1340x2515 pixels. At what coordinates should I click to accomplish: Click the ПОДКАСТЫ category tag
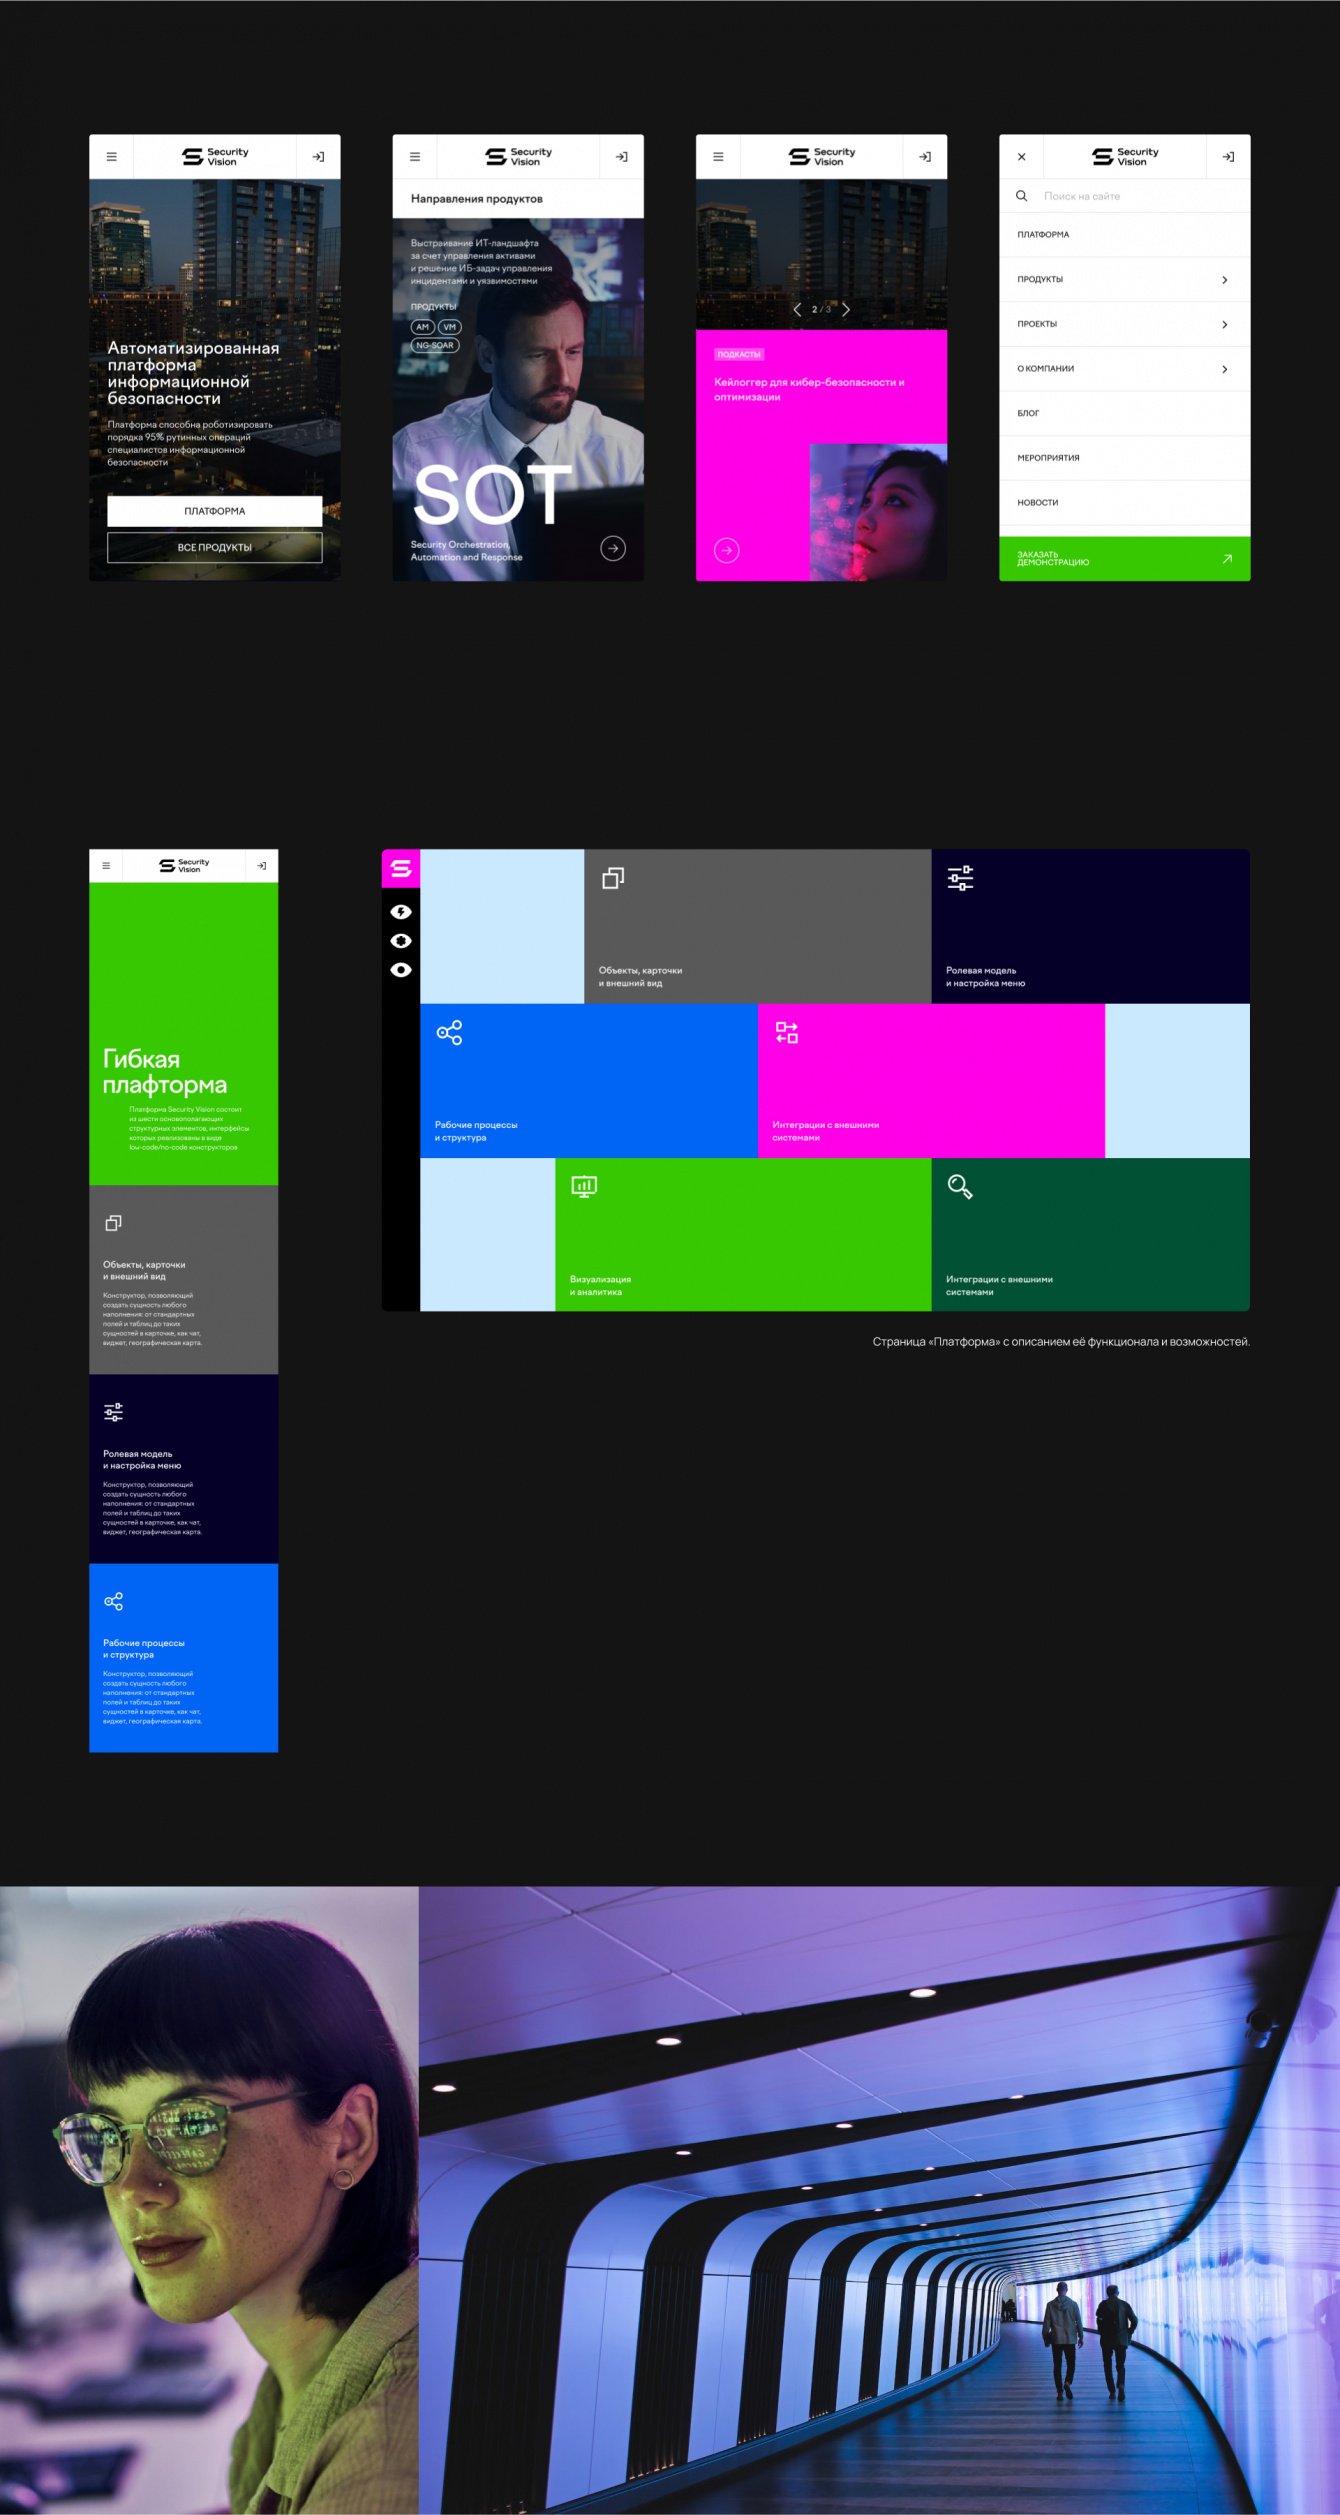tap(739, 354)
